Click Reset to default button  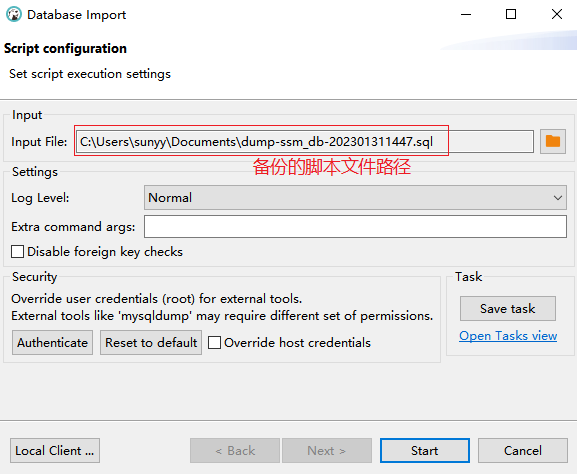[151, 343]
